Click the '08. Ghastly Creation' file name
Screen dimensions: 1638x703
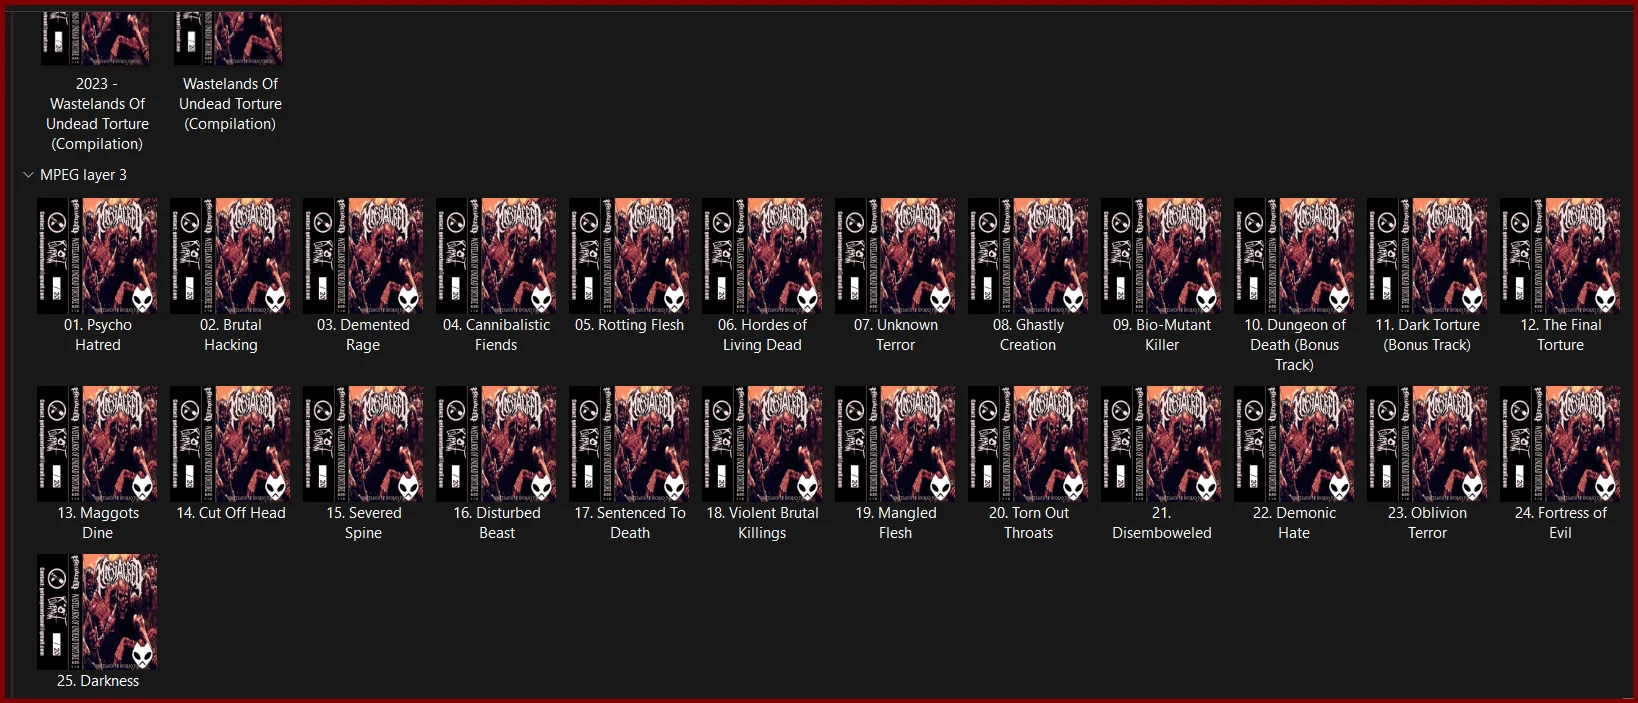click(1028, 335)
